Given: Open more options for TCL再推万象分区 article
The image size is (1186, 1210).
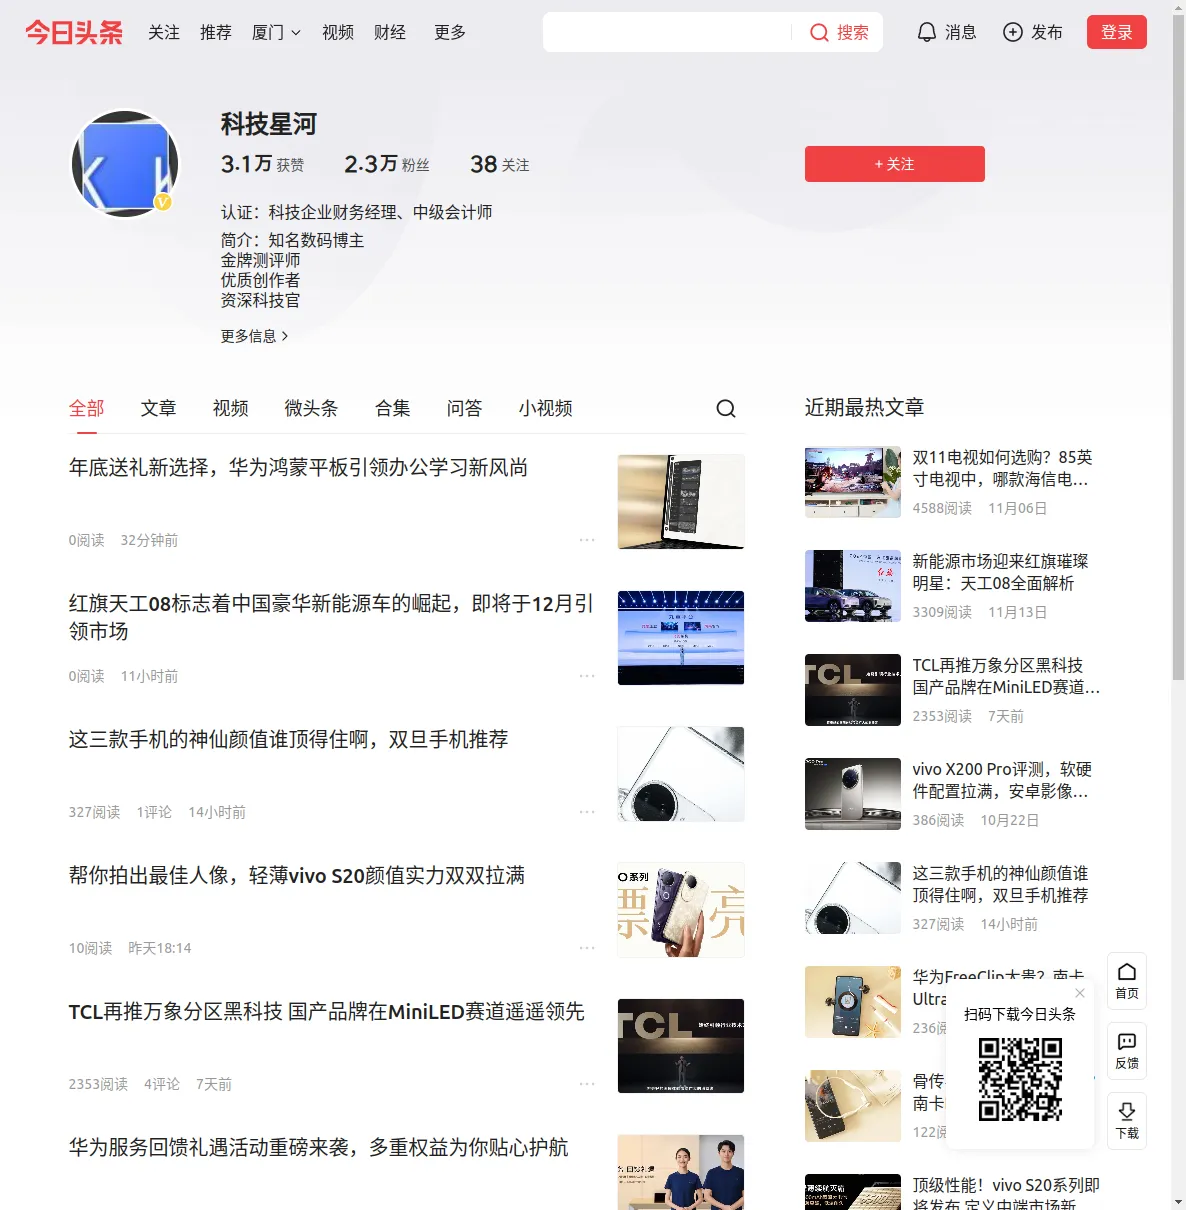Looking at the screenshot, I should [x=587, y=1084].
